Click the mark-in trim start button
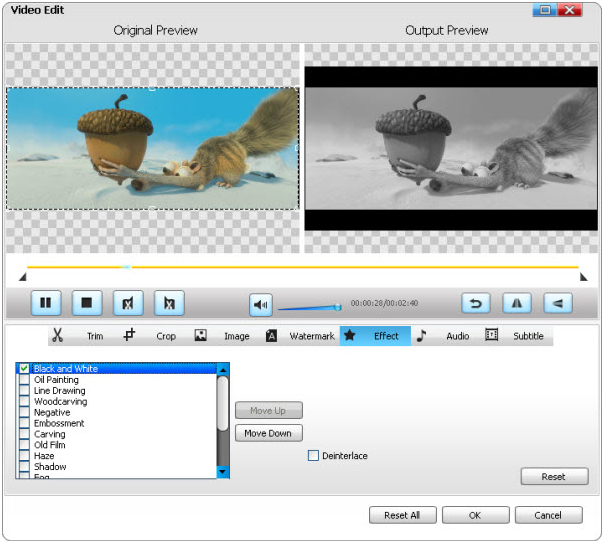The width and height of the screenshot is (604, 543). (128, 303)
